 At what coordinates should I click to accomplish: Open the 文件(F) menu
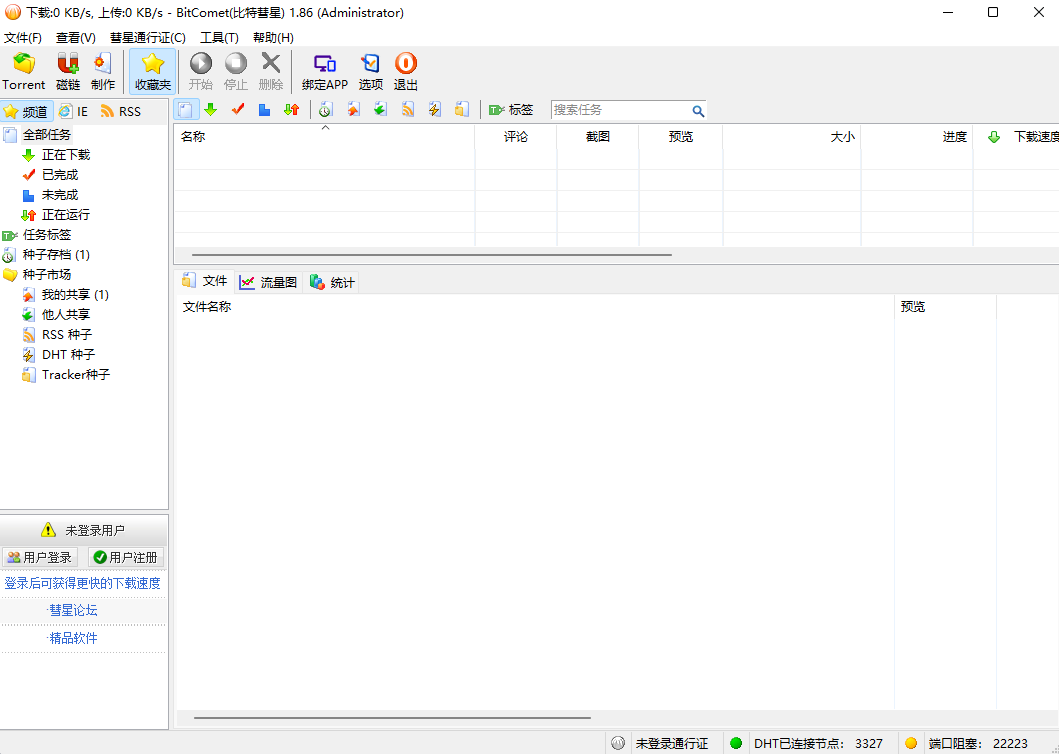(23, 38)
